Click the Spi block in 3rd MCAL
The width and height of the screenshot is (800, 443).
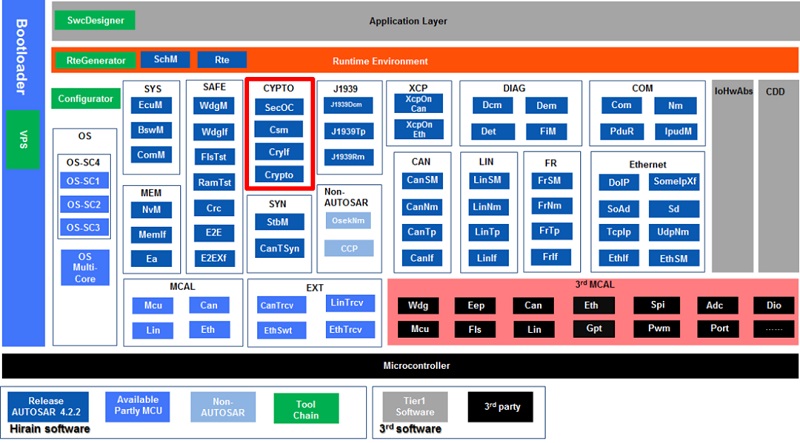click(x=657, y=305)
